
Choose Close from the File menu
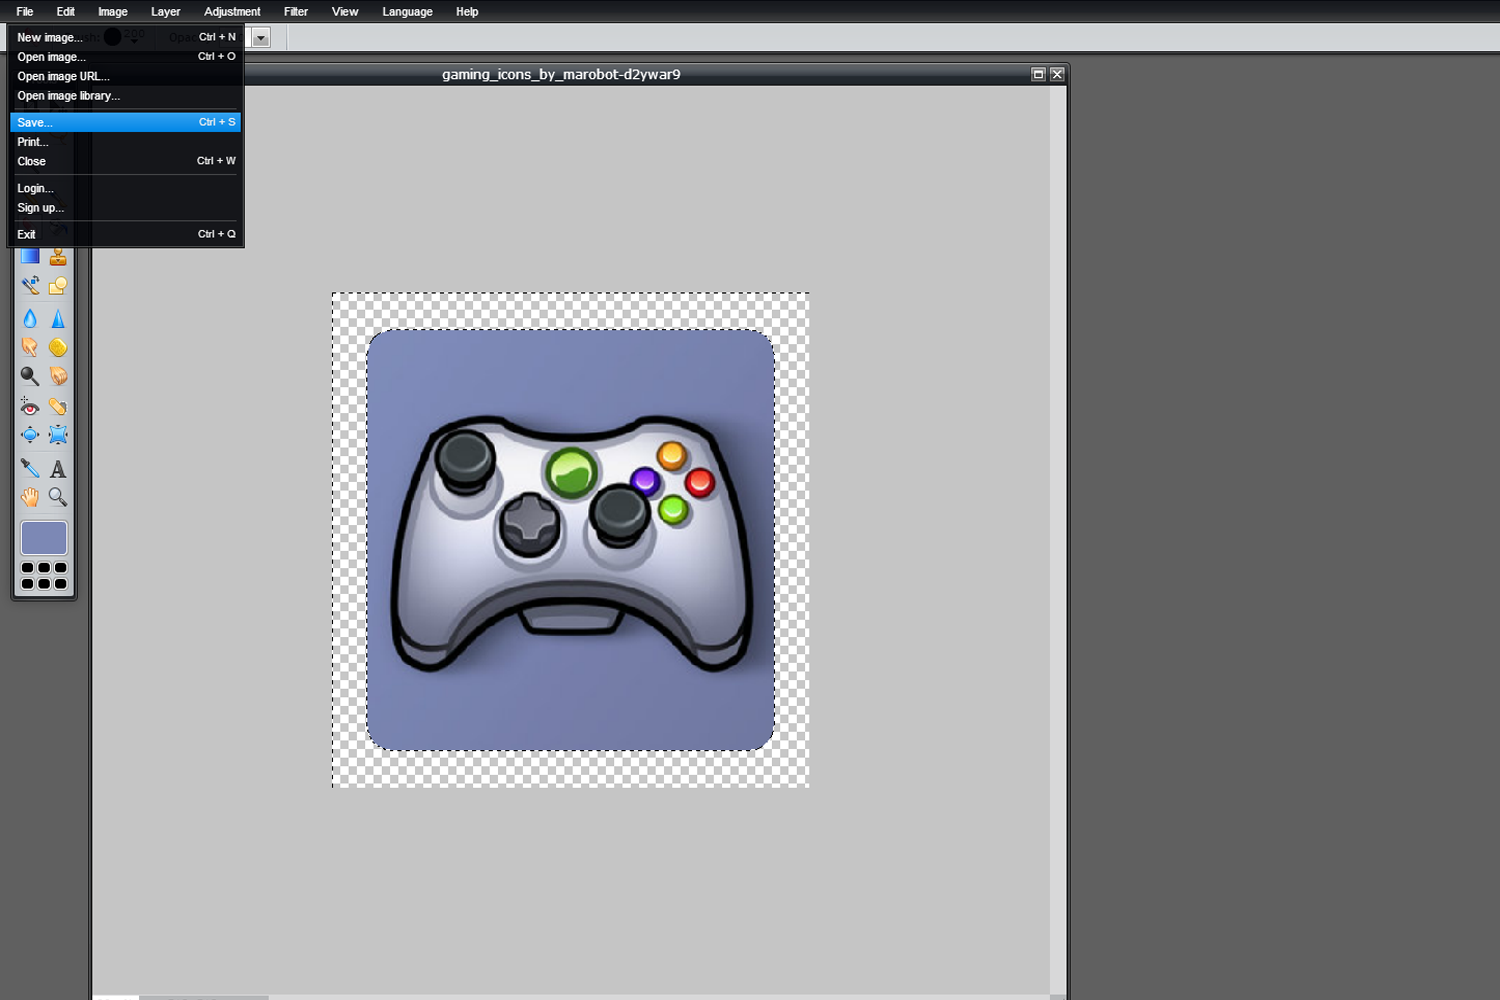click(126, 161)
